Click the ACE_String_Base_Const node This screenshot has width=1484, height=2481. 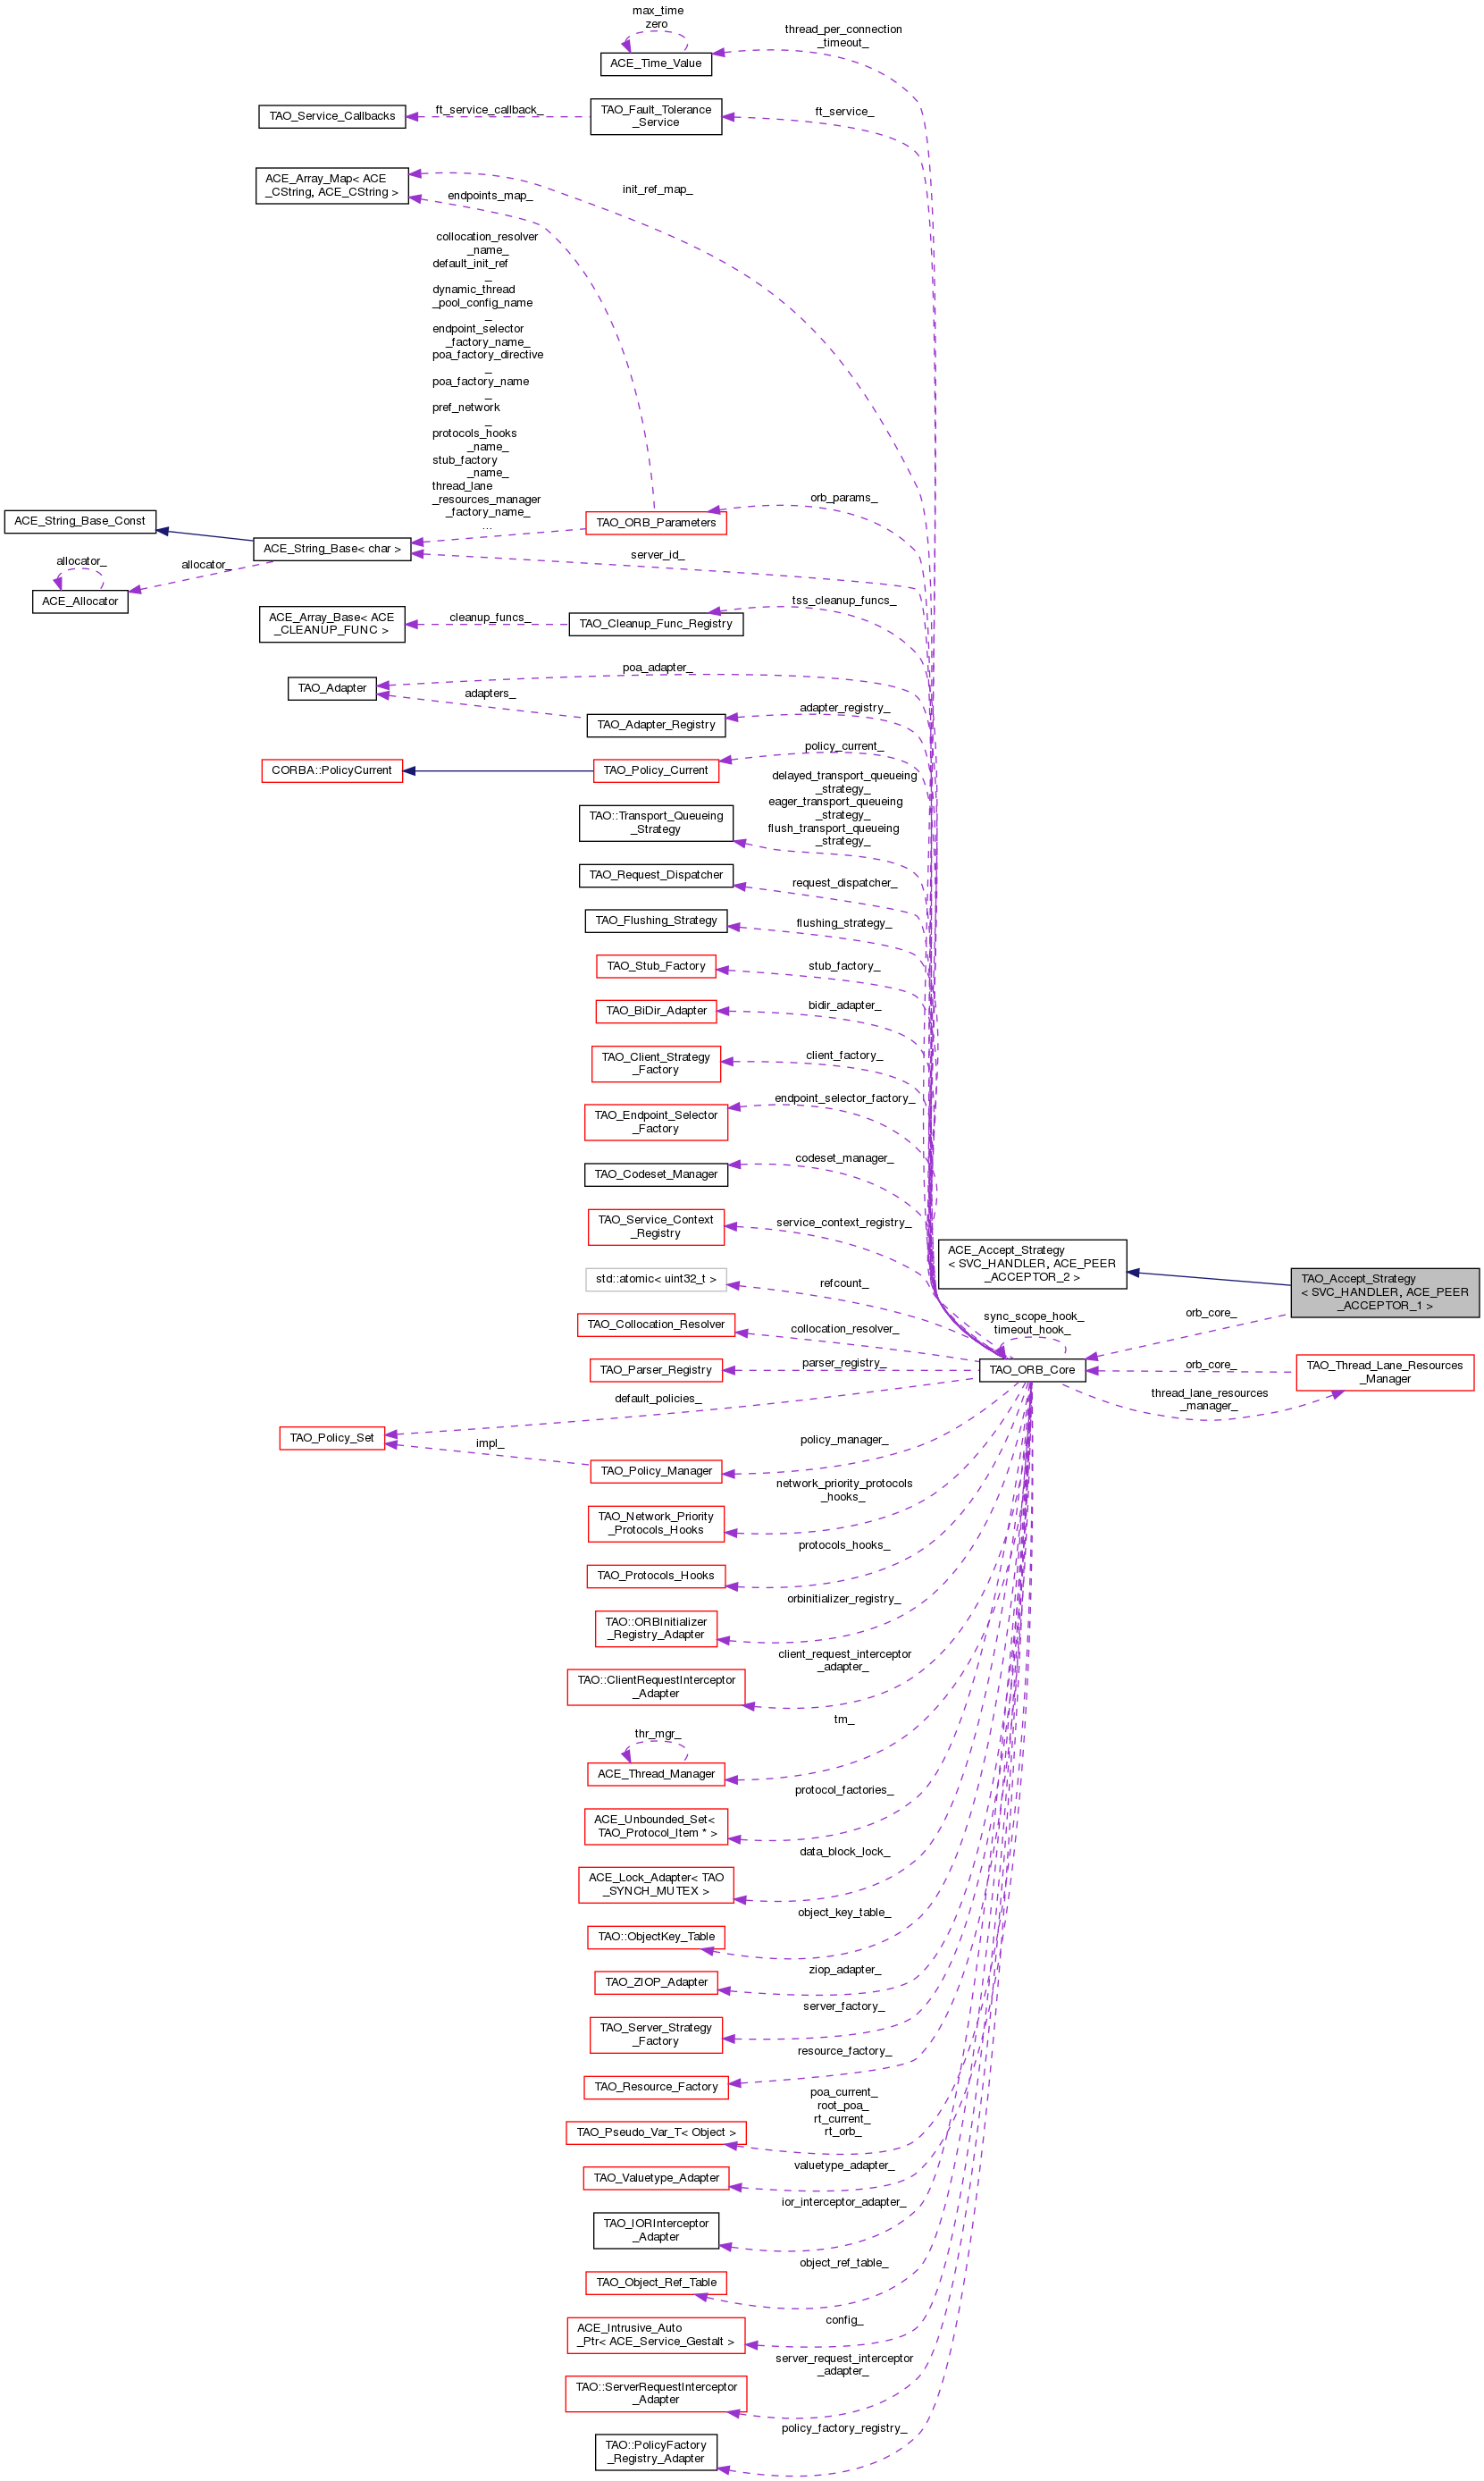80,521
